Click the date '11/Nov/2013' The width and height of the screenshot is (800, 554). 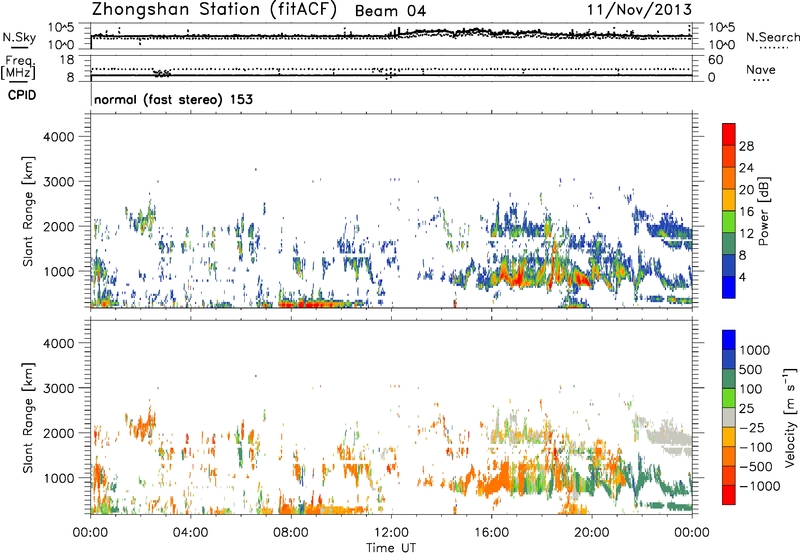tap(639, 9)
